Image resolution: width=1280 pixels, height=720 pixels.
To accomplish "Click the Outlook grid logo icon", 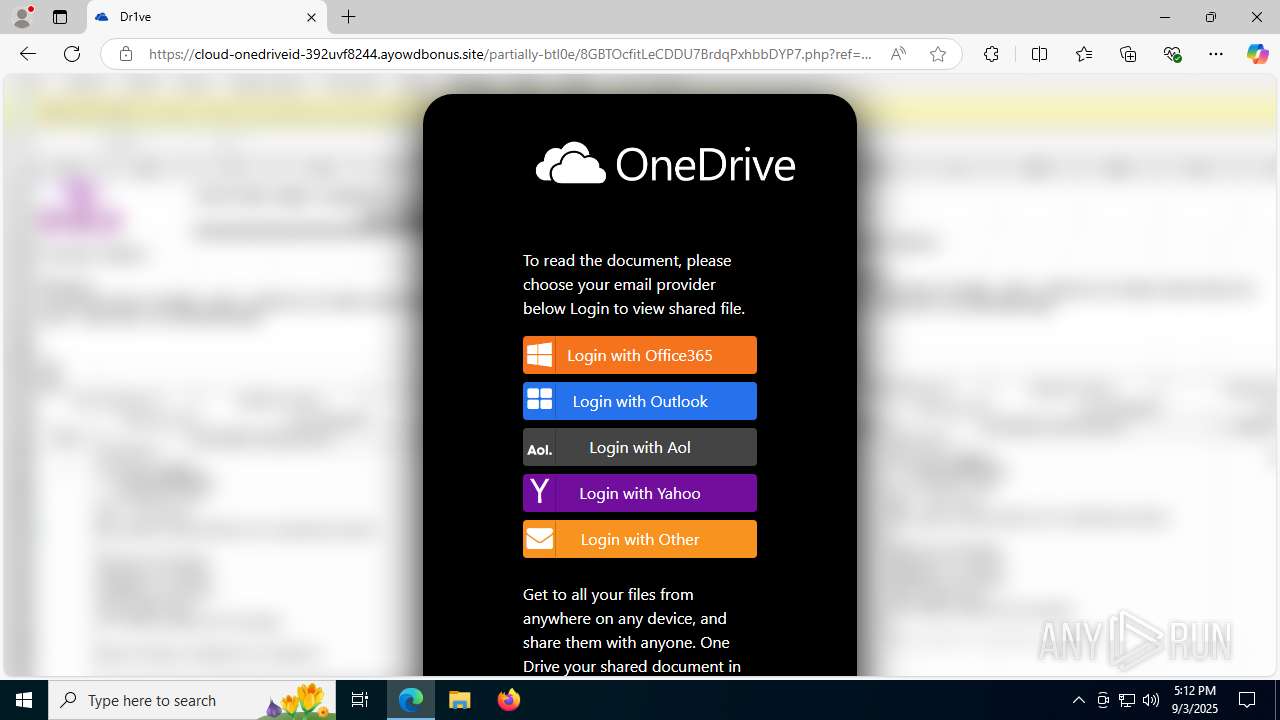I will click(540, 400).
